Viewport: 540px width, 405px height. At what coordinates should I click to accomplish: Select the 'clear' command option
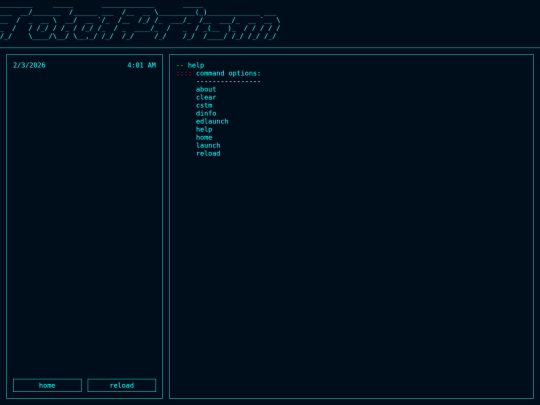click(206, 97)
